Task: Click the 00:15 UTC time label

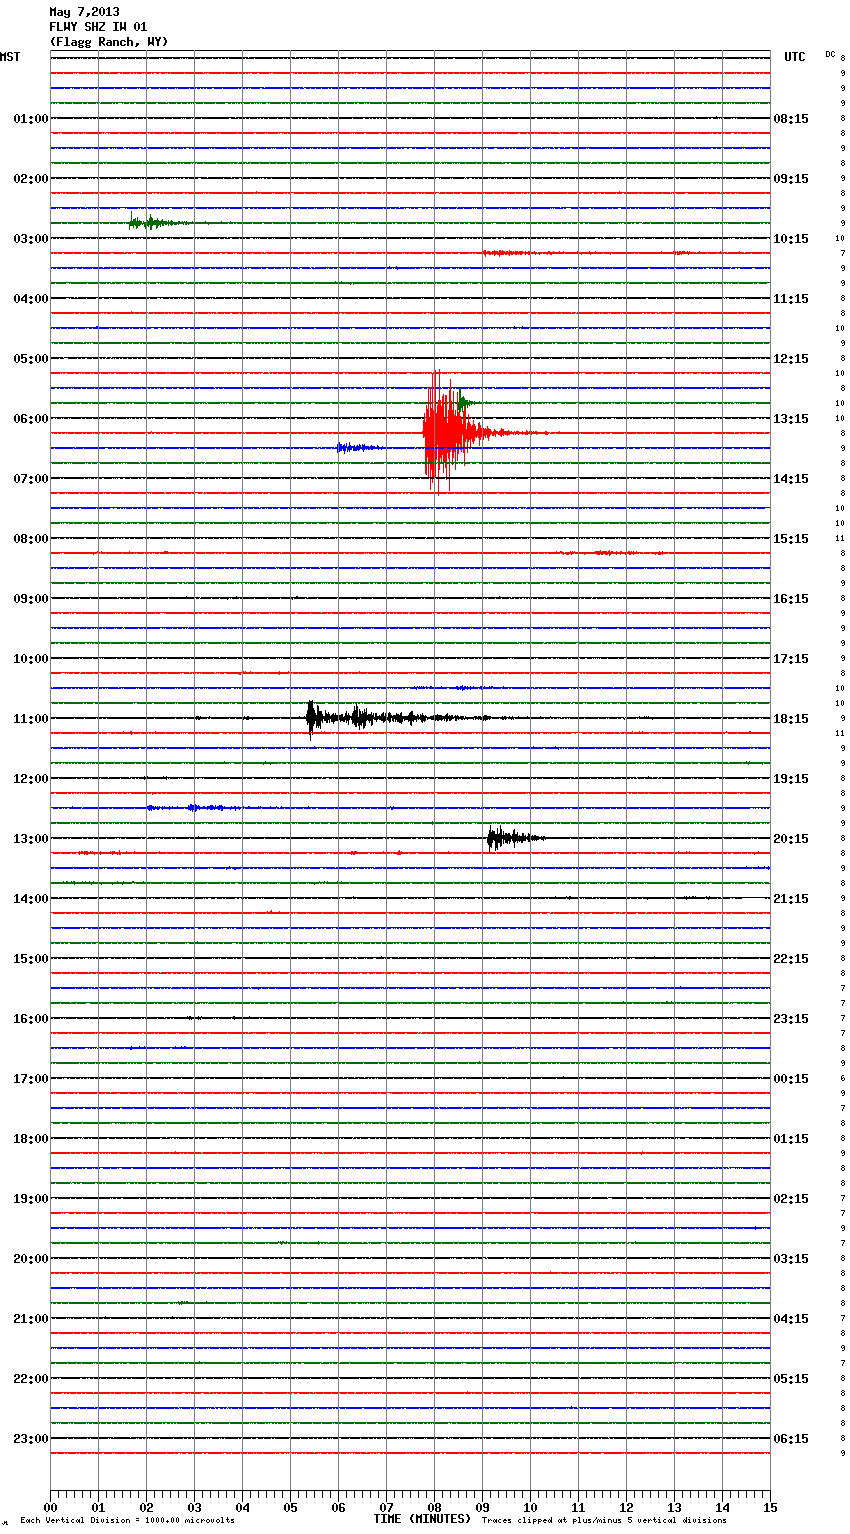Action: (x=791, y=1079)
